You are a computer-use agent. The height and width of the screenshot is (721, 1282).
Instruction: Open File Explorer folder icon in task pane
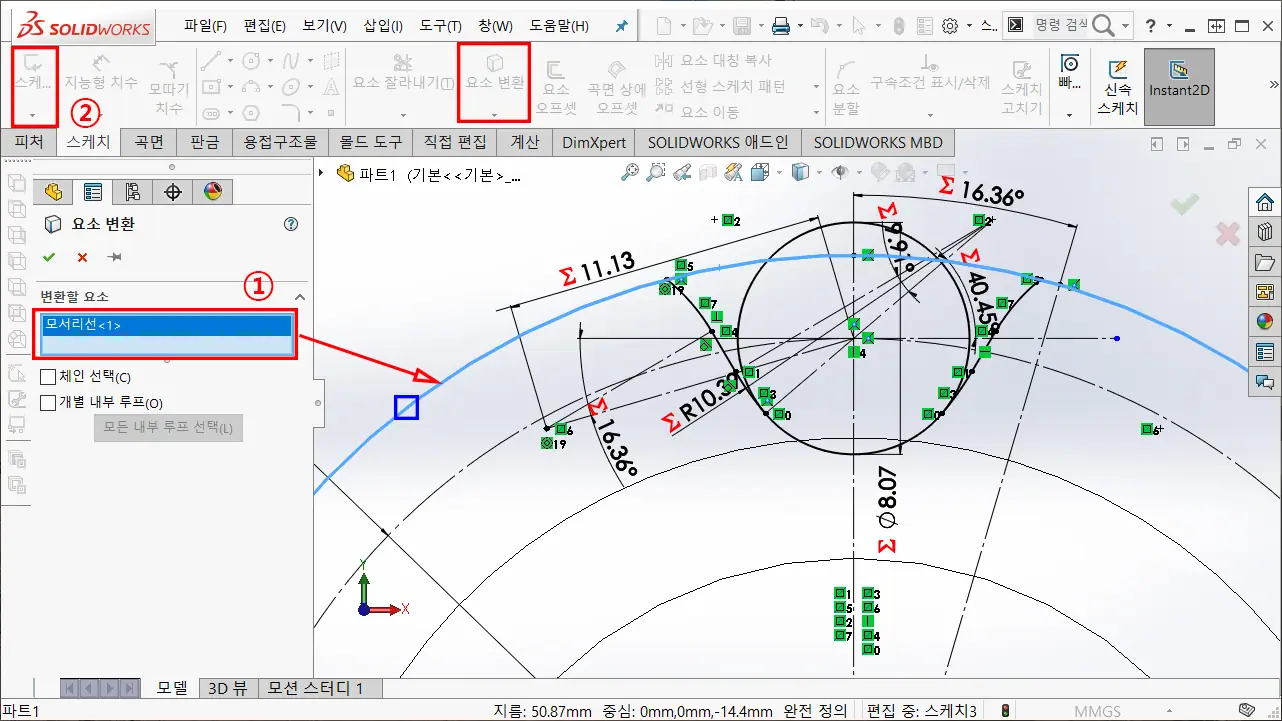(x=1265, y=262)
